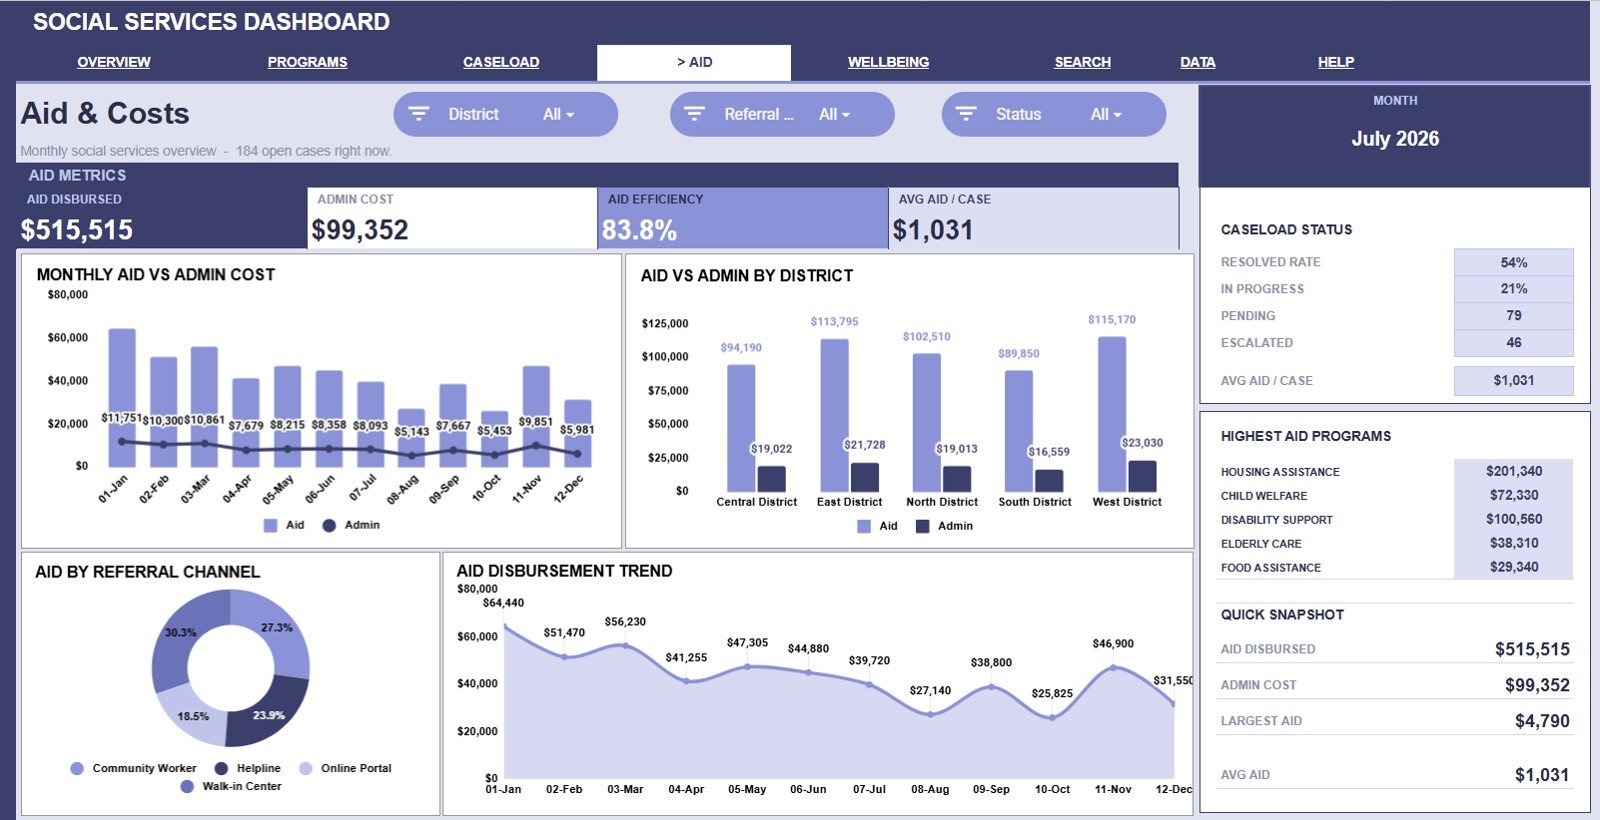Open the Wellbeing tab
The image size is (1600, 820).
(x=888, y=62)
